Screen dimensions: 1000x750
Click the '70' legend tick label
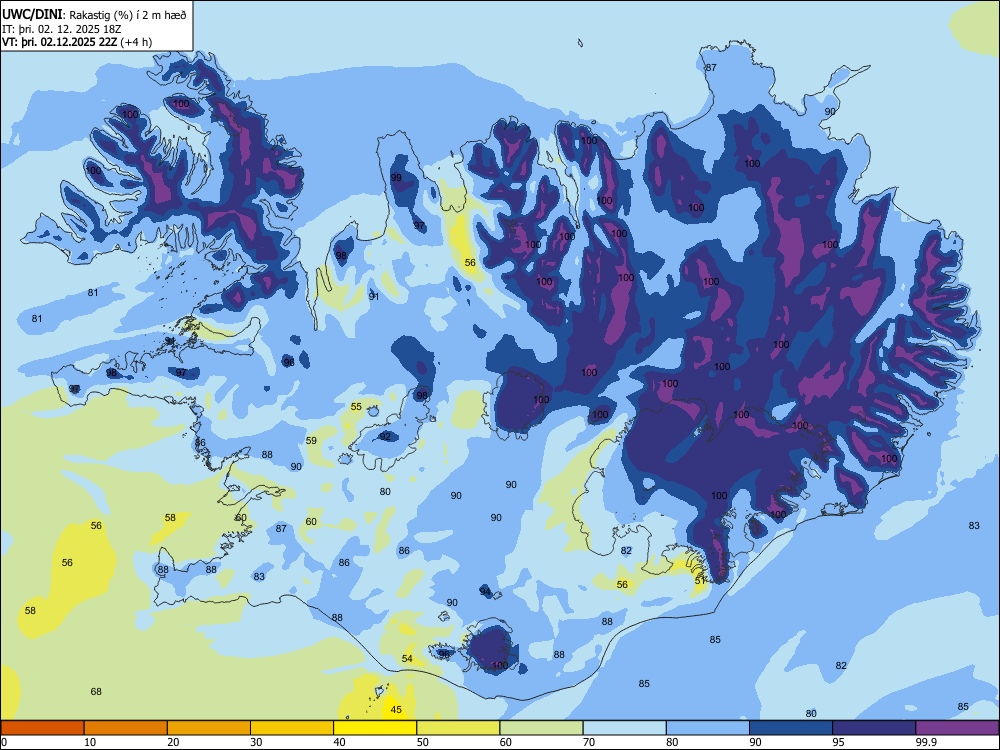(x=589, y=742)
